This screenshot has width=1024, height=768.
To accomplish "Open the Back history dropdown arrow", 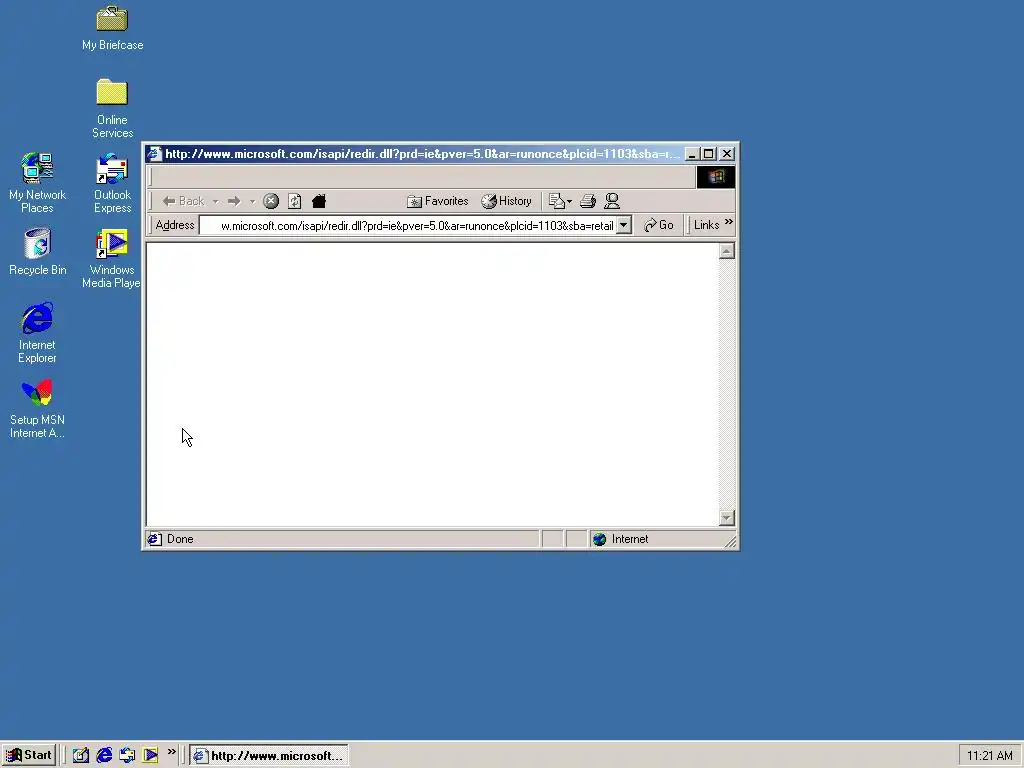I will (216, 201).
